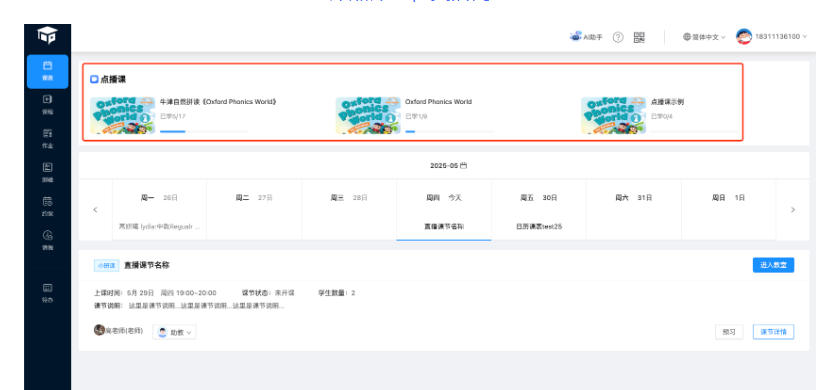This screenshot has height=390, width=816.
Task: Click the 学生数量: 2 text
Action: [x=337, y=293]
